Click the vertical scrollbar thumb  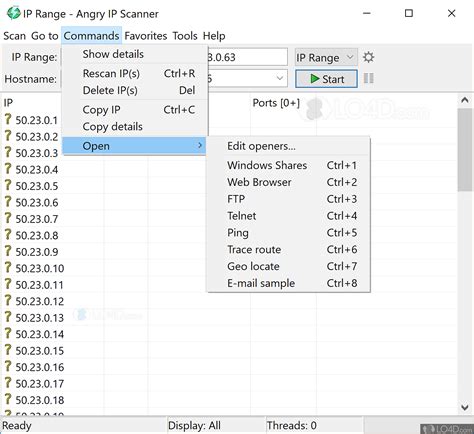[x=465, y=150]
